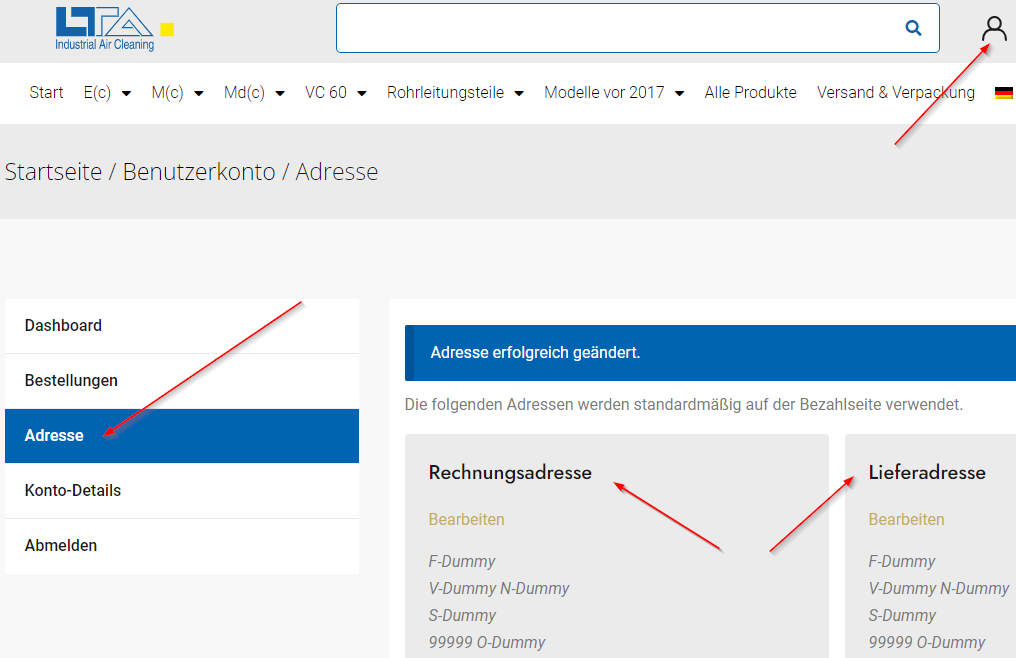Click Bearbeiten under Lieferadresse
This screenshot has width=1016, height=658.
point(906,520)
